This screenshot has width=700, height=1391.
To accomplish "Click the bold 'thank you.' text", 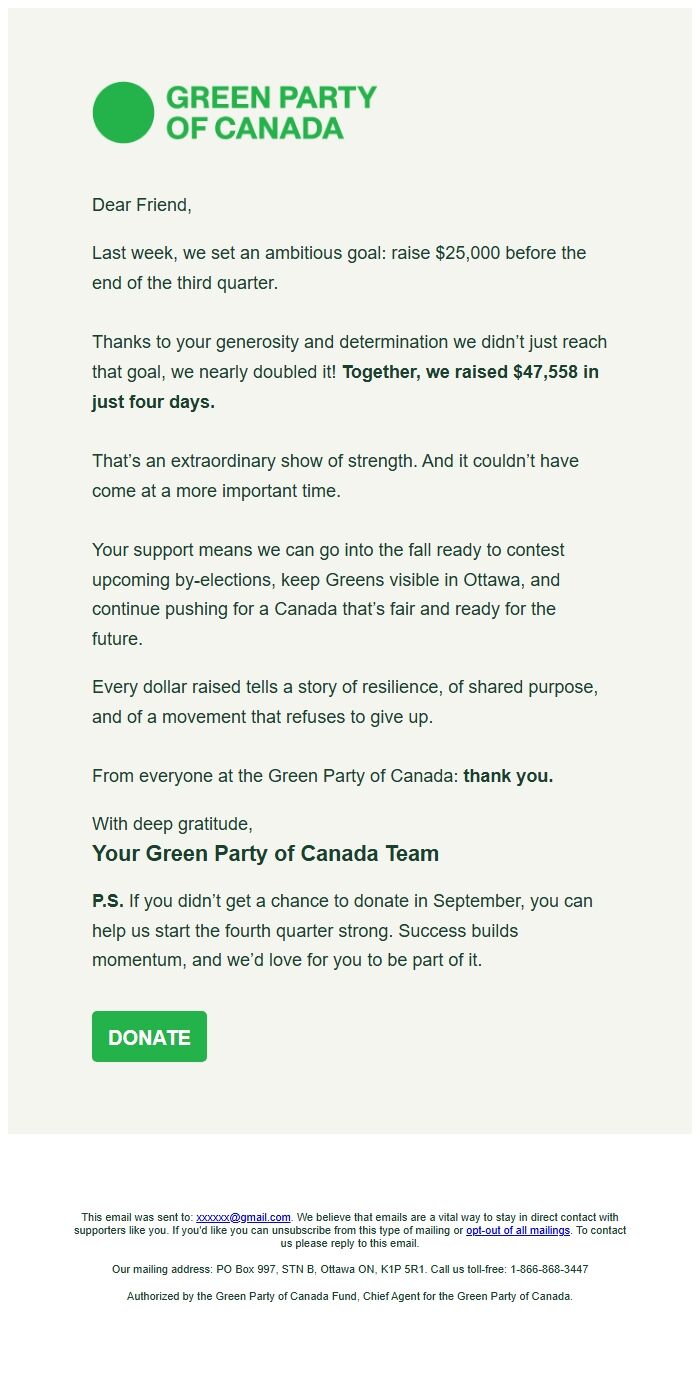I will pos(508,776).
